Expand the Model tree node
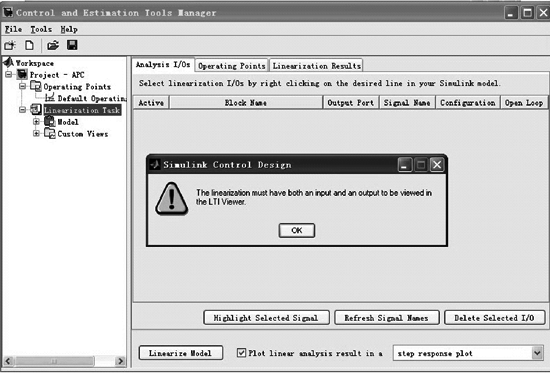 pyautogui.click(x=36, y=122)
